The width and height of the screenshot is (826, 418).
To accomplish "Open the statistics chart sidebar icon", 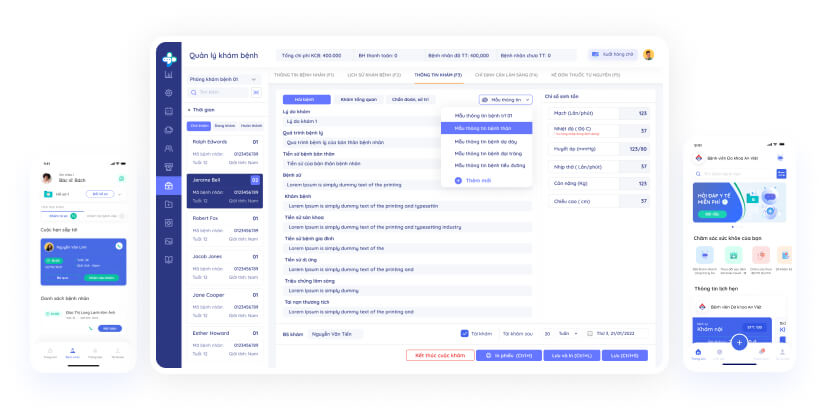I will [x=169, y=75].
